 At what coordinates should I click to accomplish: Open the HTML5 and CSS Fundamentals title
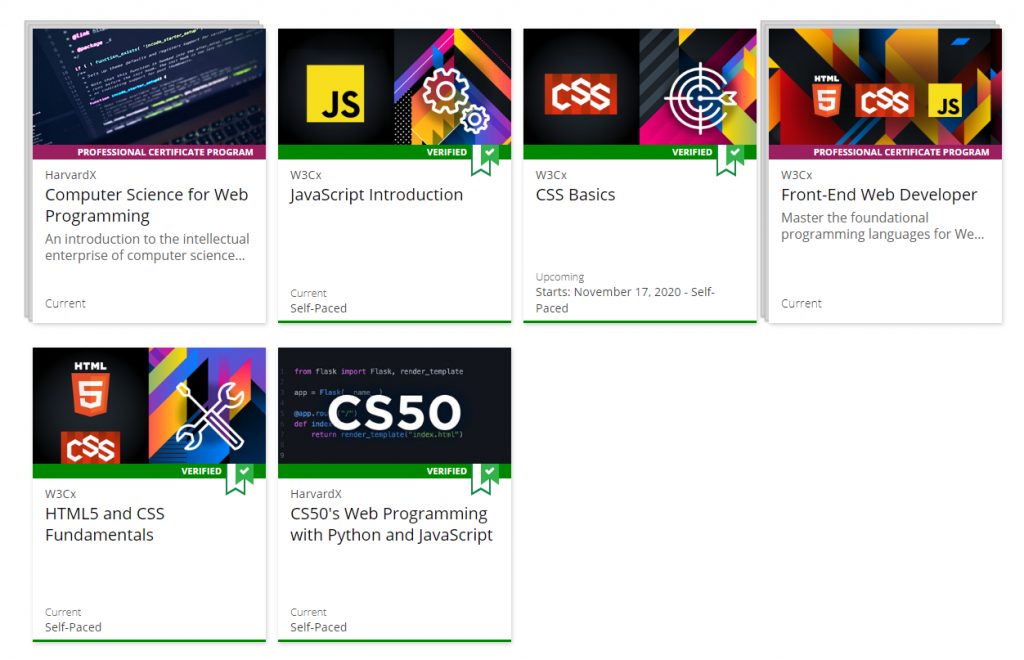(x=104, y=524)
